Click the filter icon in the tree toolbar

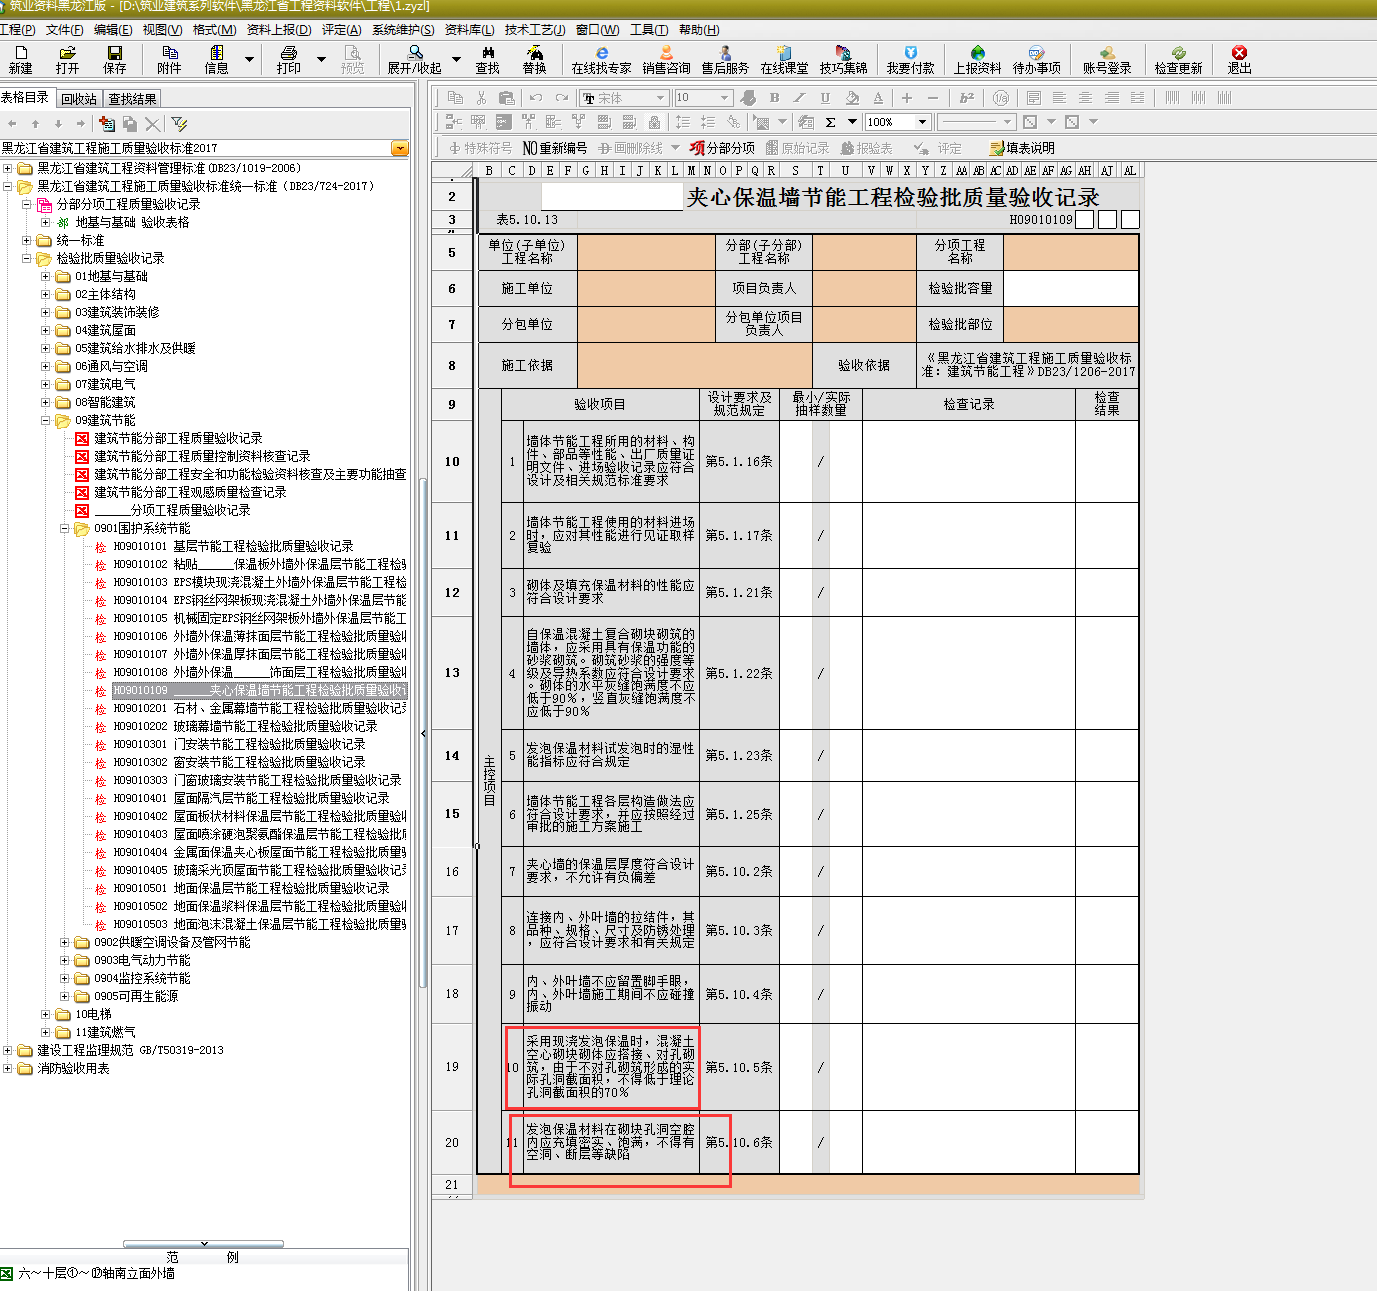(179, 124)
